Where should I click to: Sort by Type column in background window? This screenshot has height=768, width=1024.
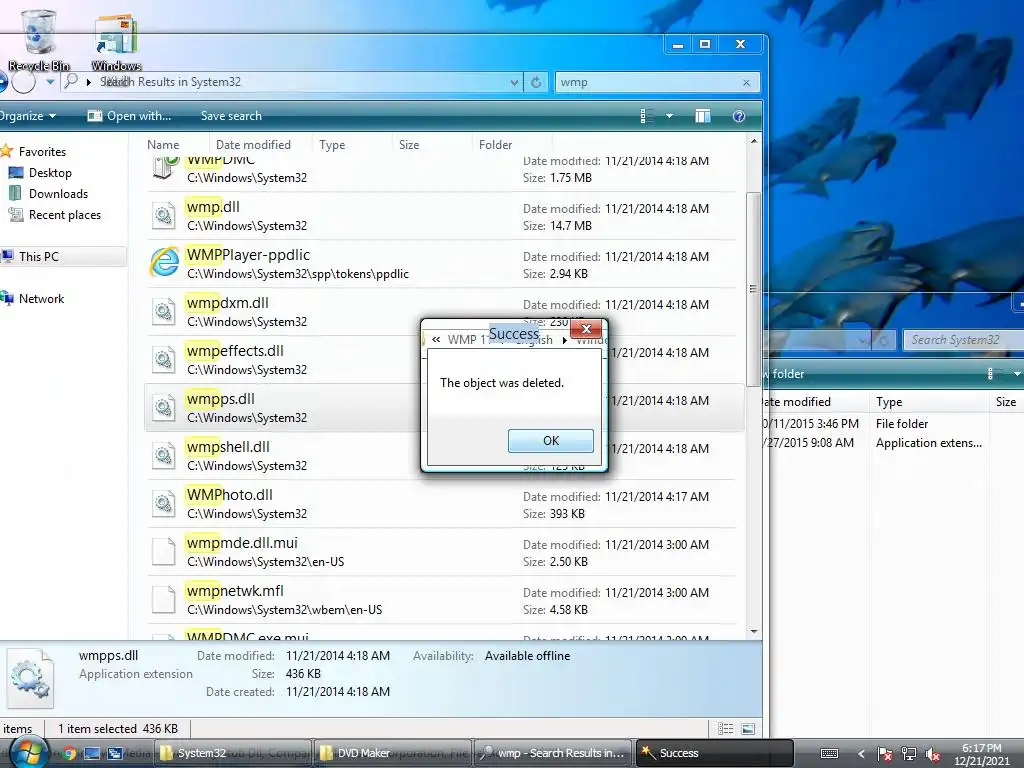click(889, 402)
